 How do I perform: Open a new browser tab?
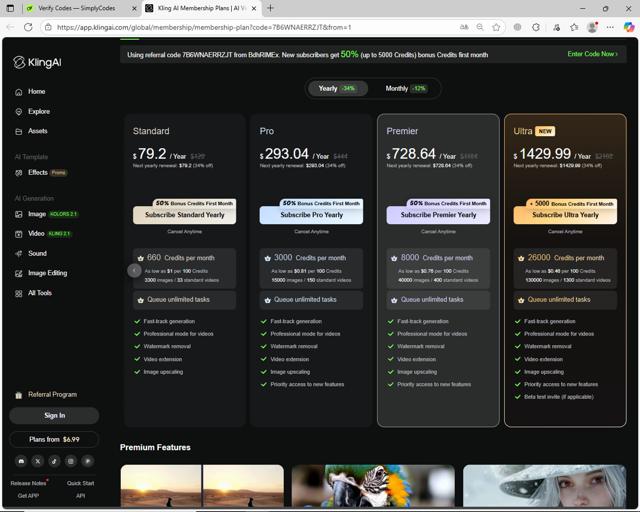point(270,8)
